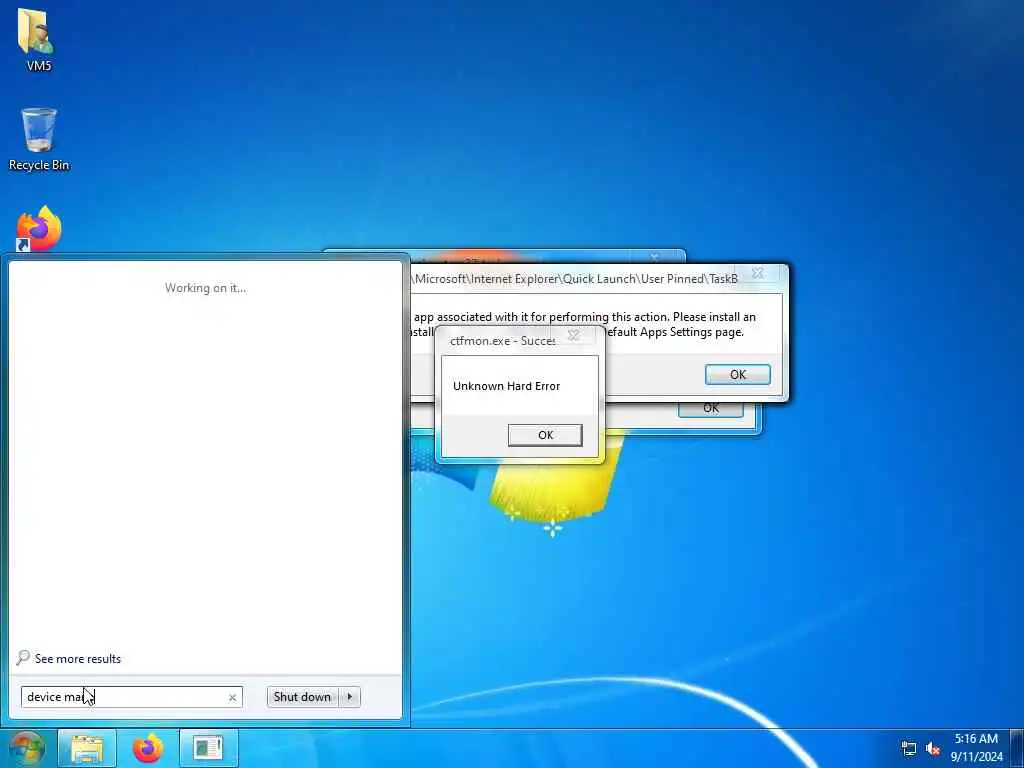Screen dimensions: 1024x768
Task: Click OK in the rearmost dialog
Action: tap(711, 409)
